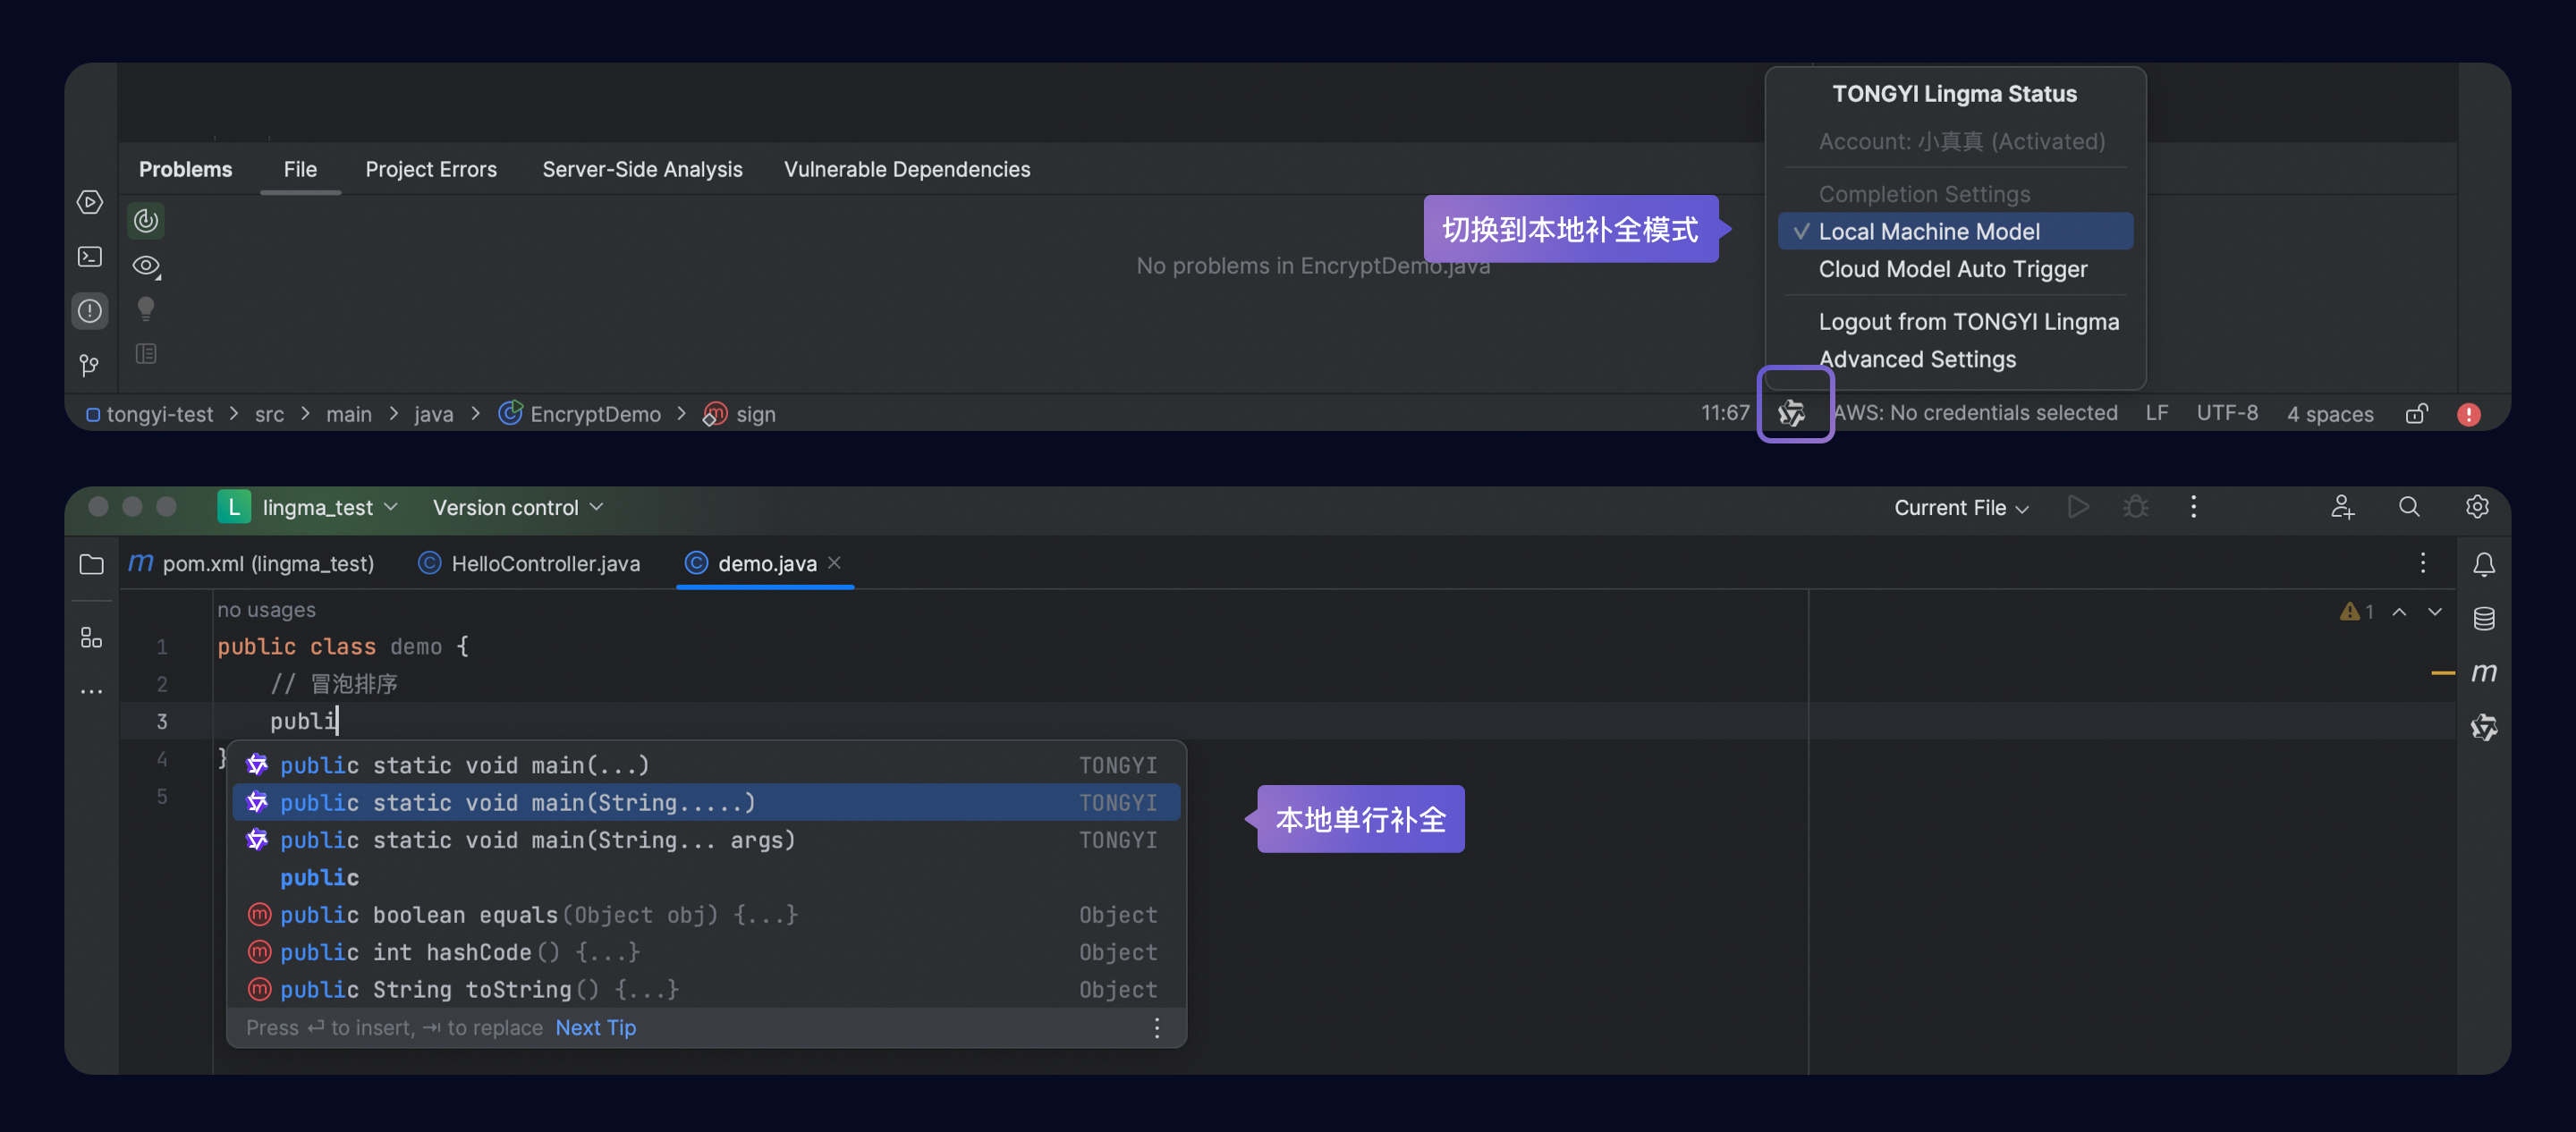Click the editor preview panel icon
This screenshot has width=2576, height=1132.
pyautogui.click(x=146, y=354)
